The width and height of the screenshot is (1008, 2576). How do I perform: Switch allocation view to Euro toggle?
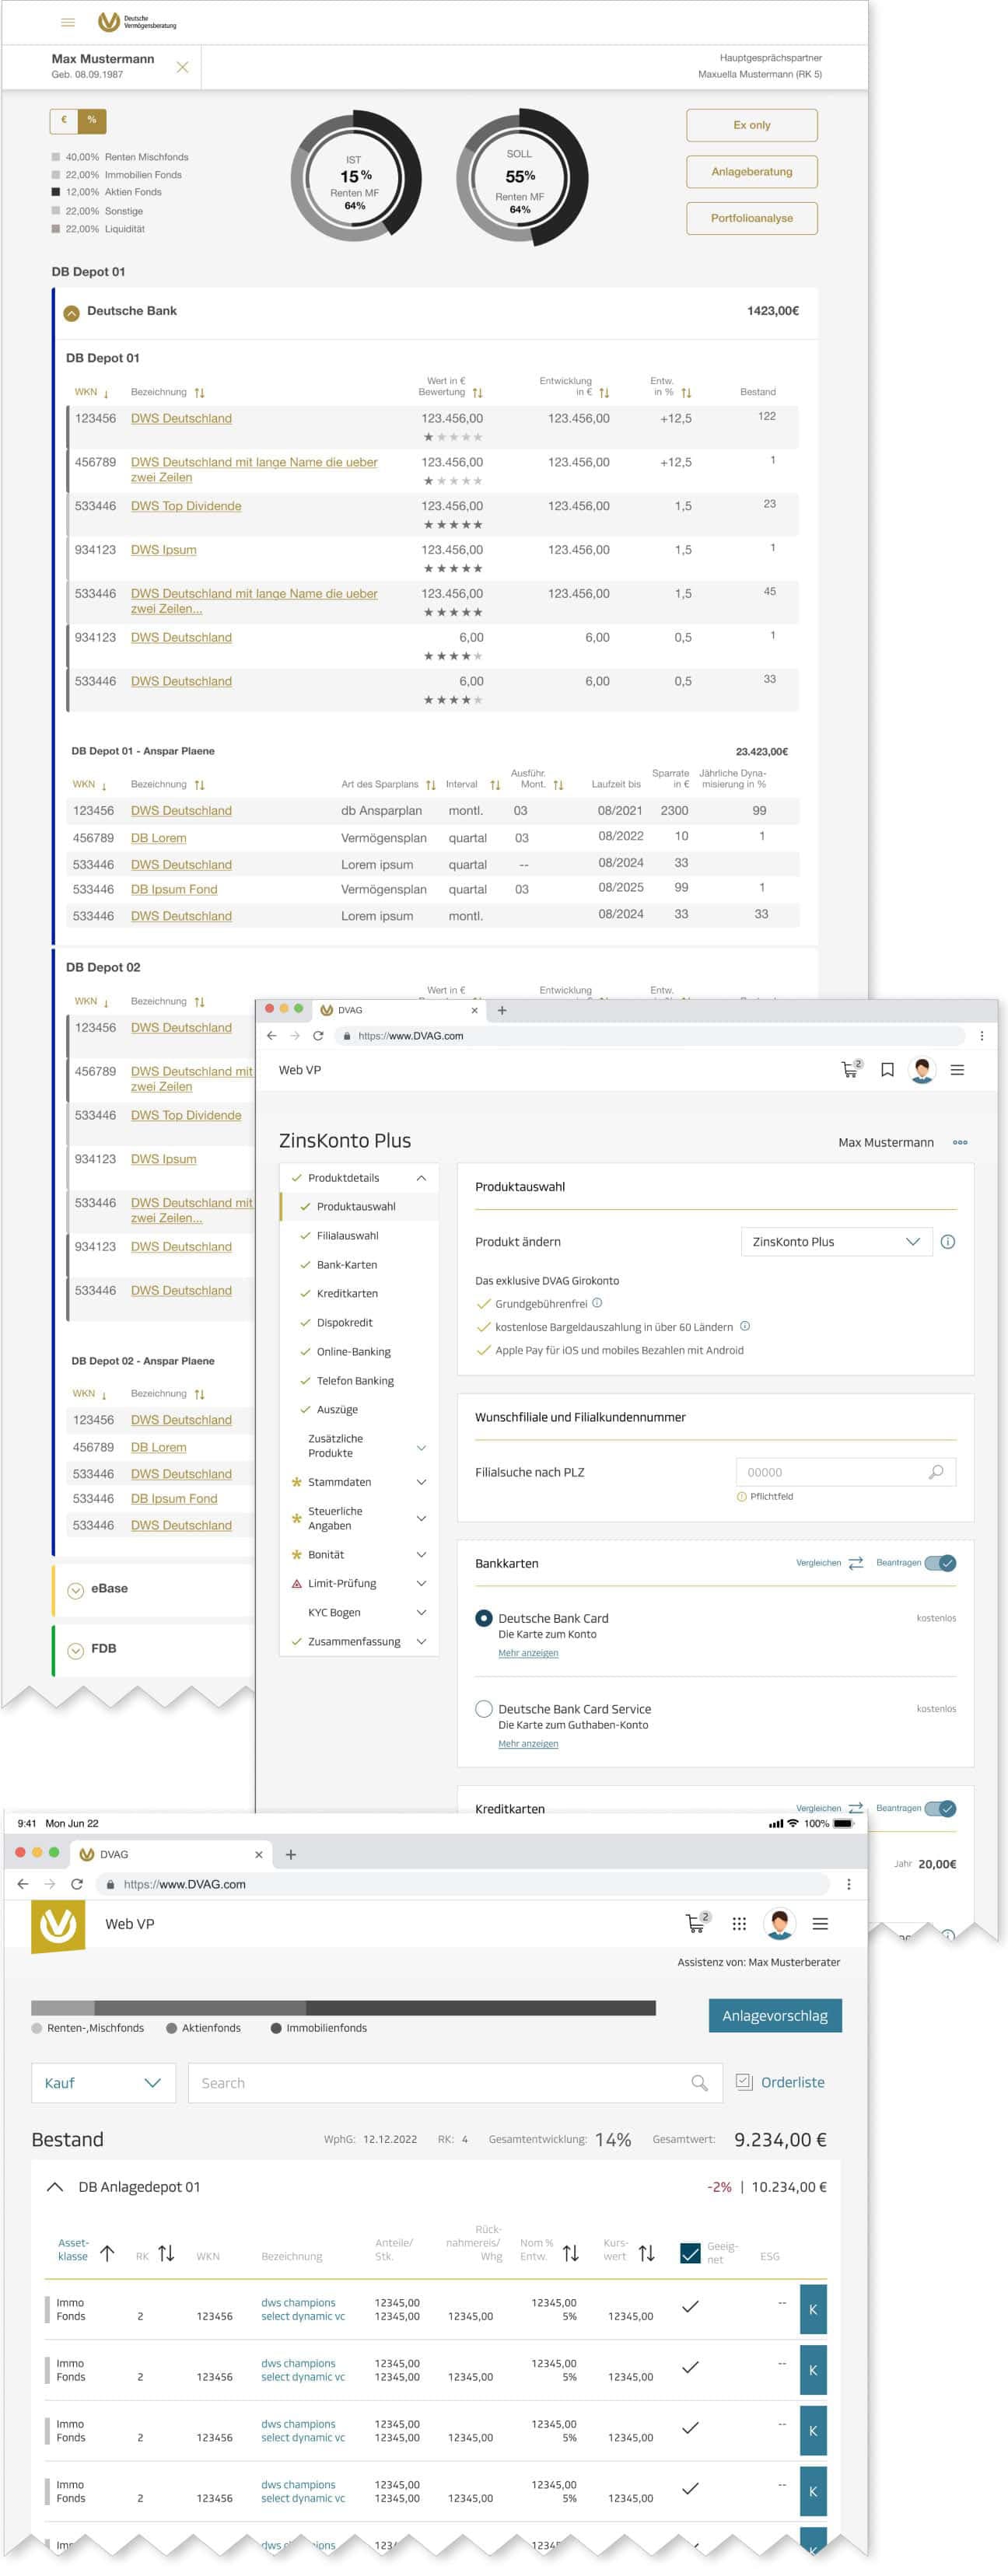(x=64, y=120)
